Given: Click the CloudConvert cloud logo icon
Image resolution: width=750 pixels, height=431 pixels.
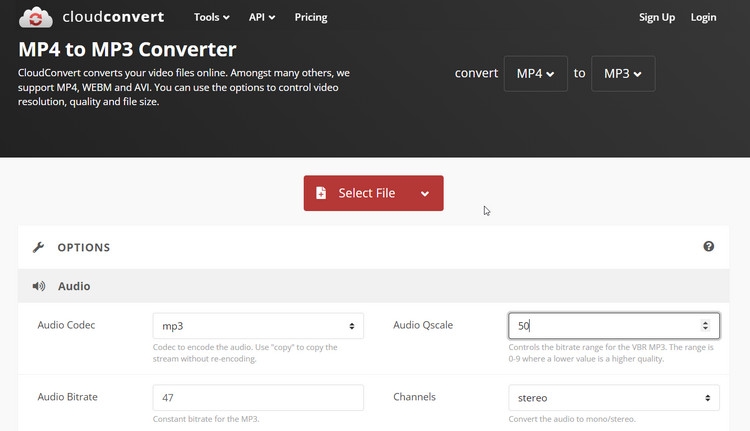Looking at the screenshot, I should pos(36,17).
